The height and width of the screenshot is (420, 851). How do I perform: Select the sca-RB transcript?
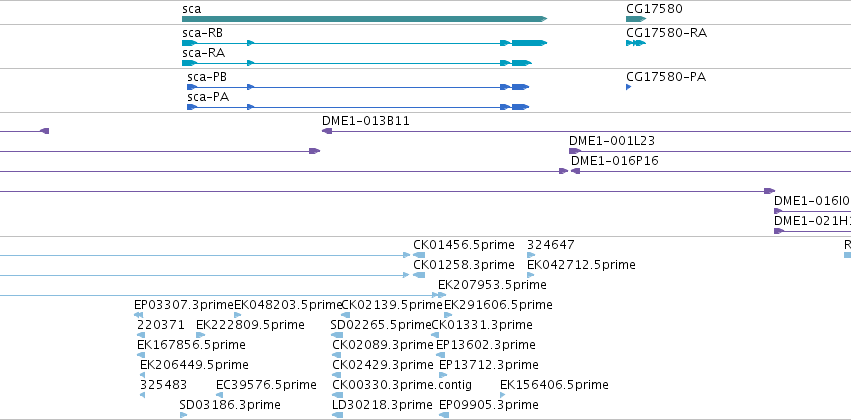pos(364,43)
